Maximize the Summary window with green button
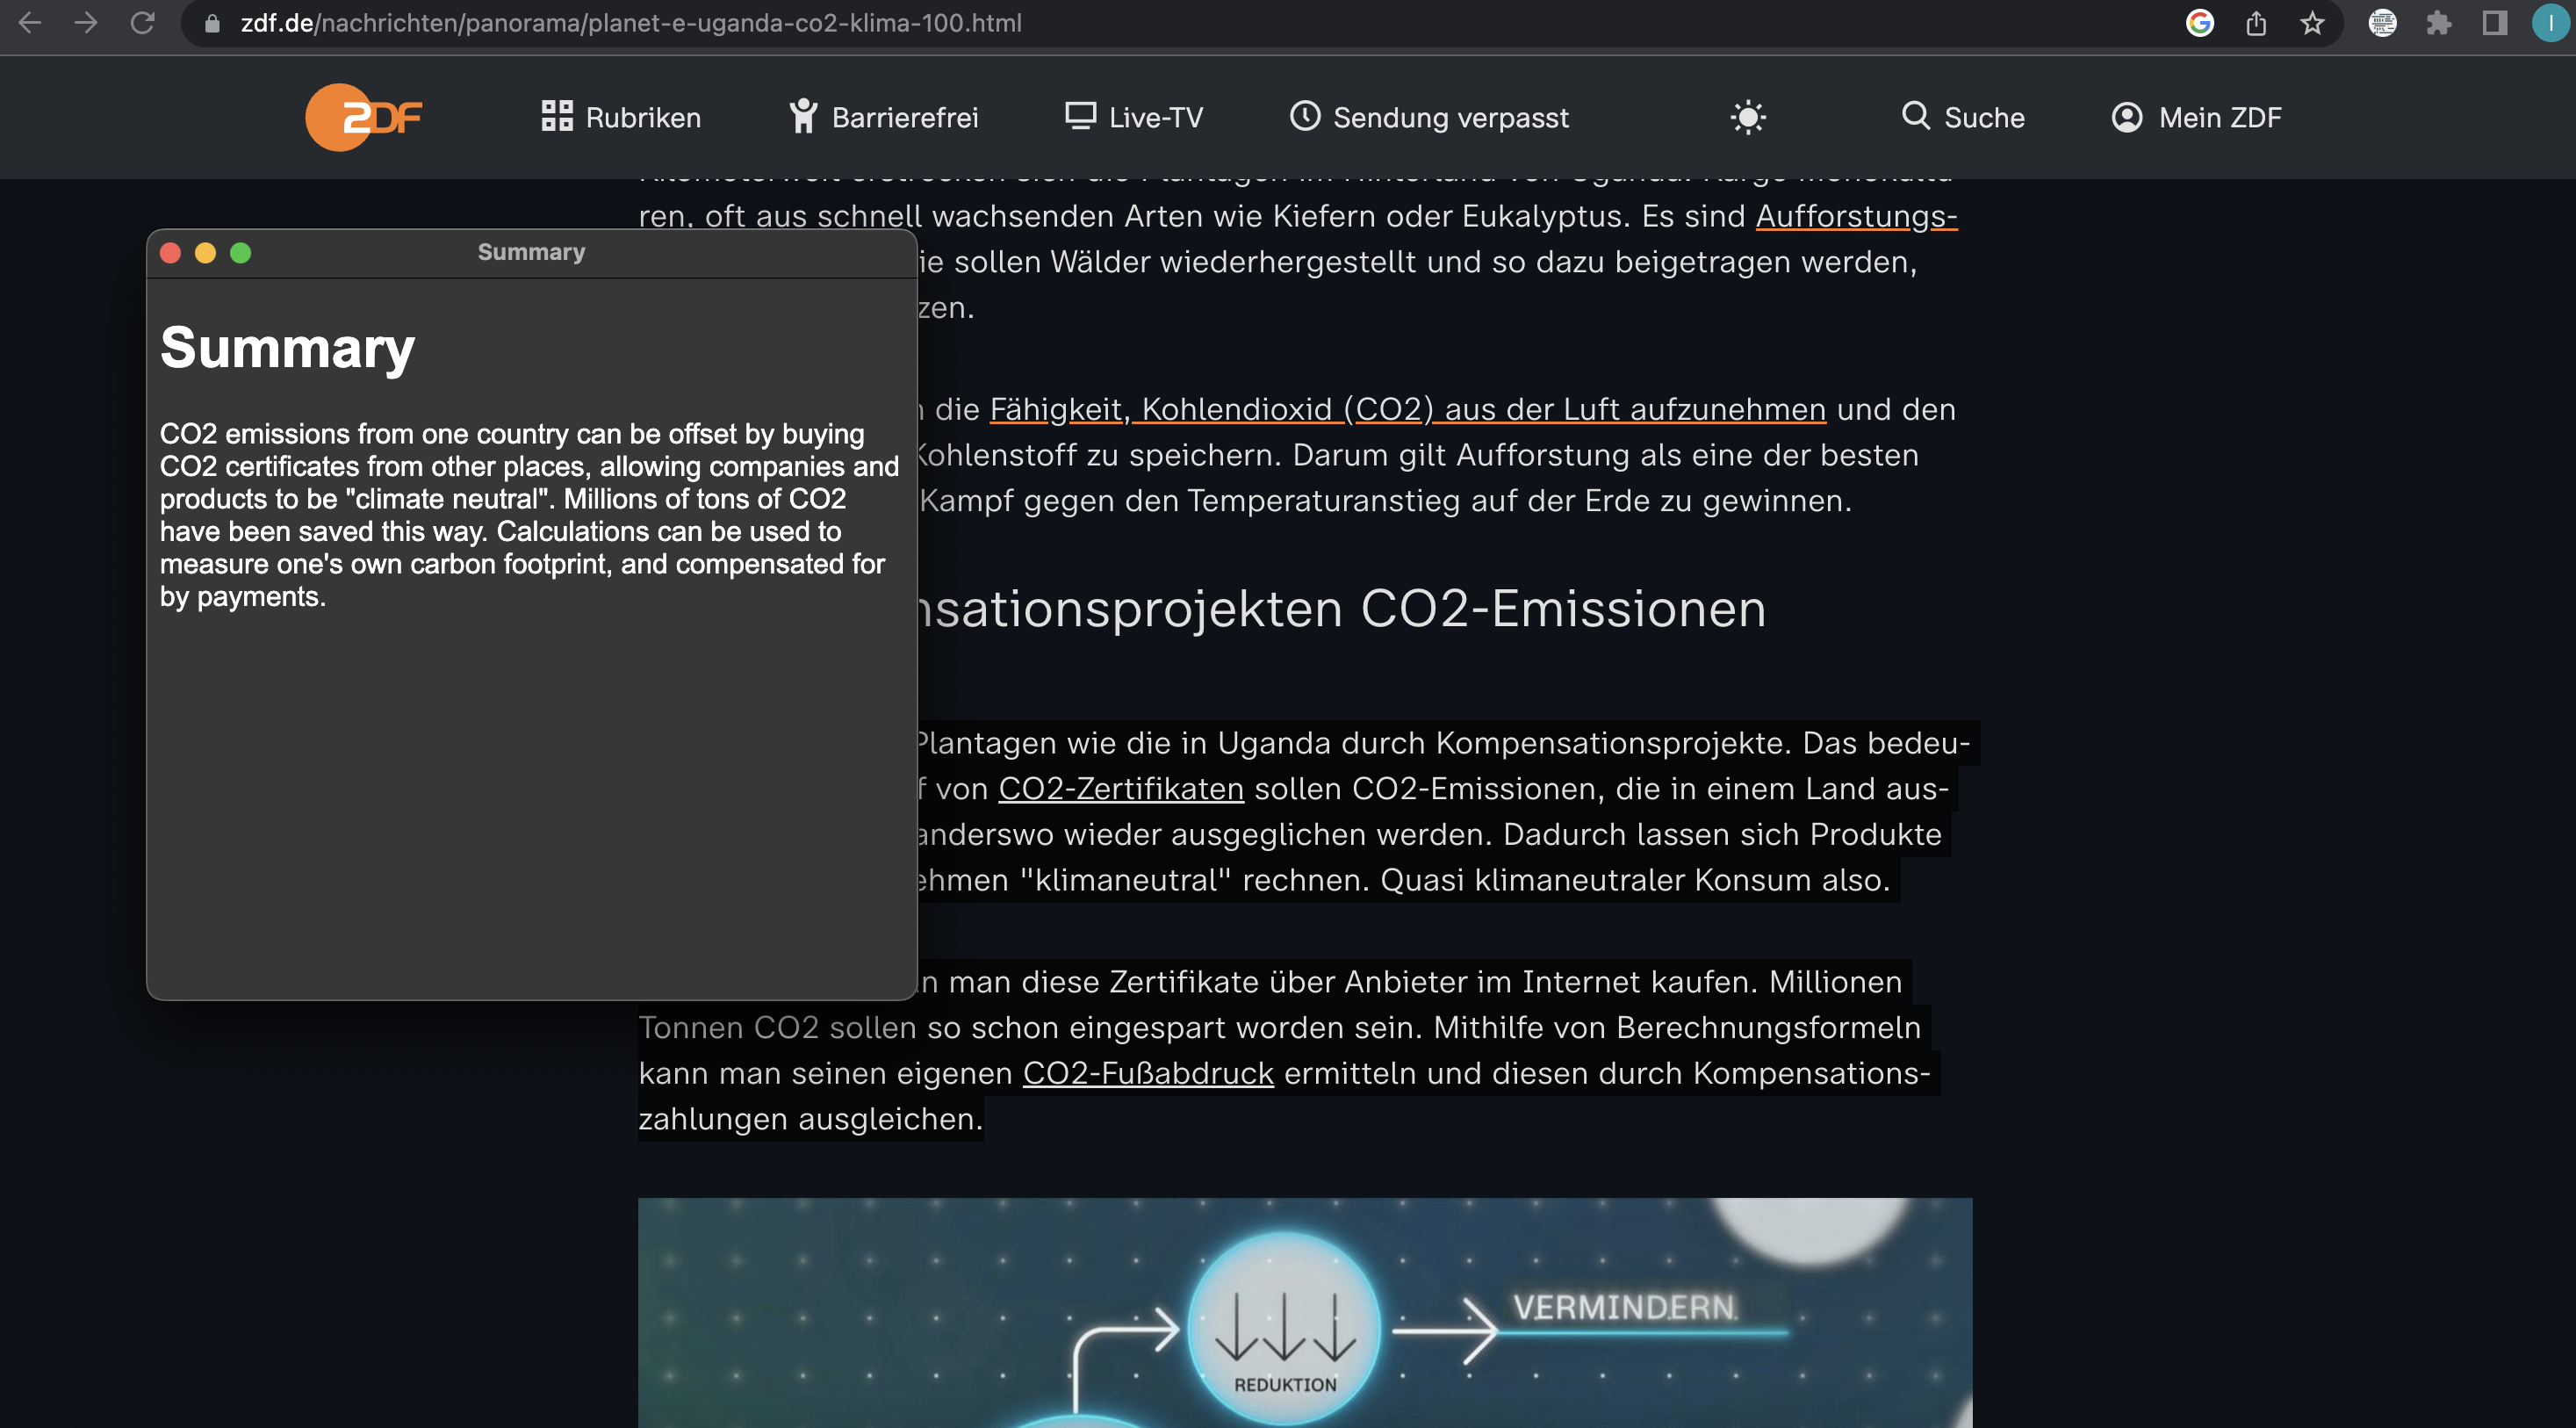This screenshot has height=1428, width=2576. [240, 253]
